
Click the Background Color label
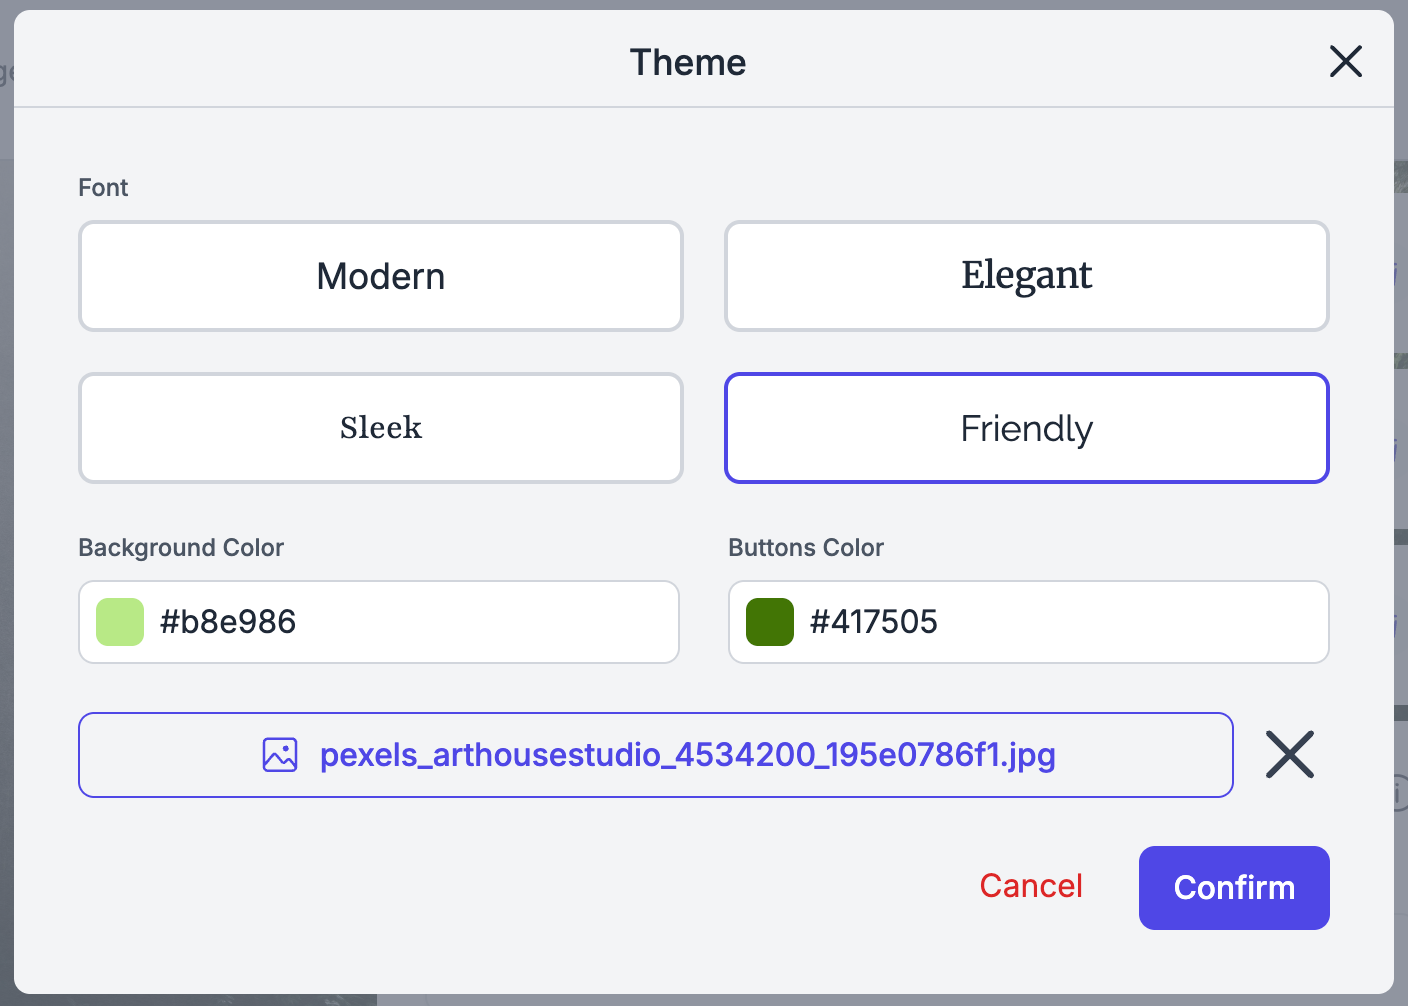[181, 548]
